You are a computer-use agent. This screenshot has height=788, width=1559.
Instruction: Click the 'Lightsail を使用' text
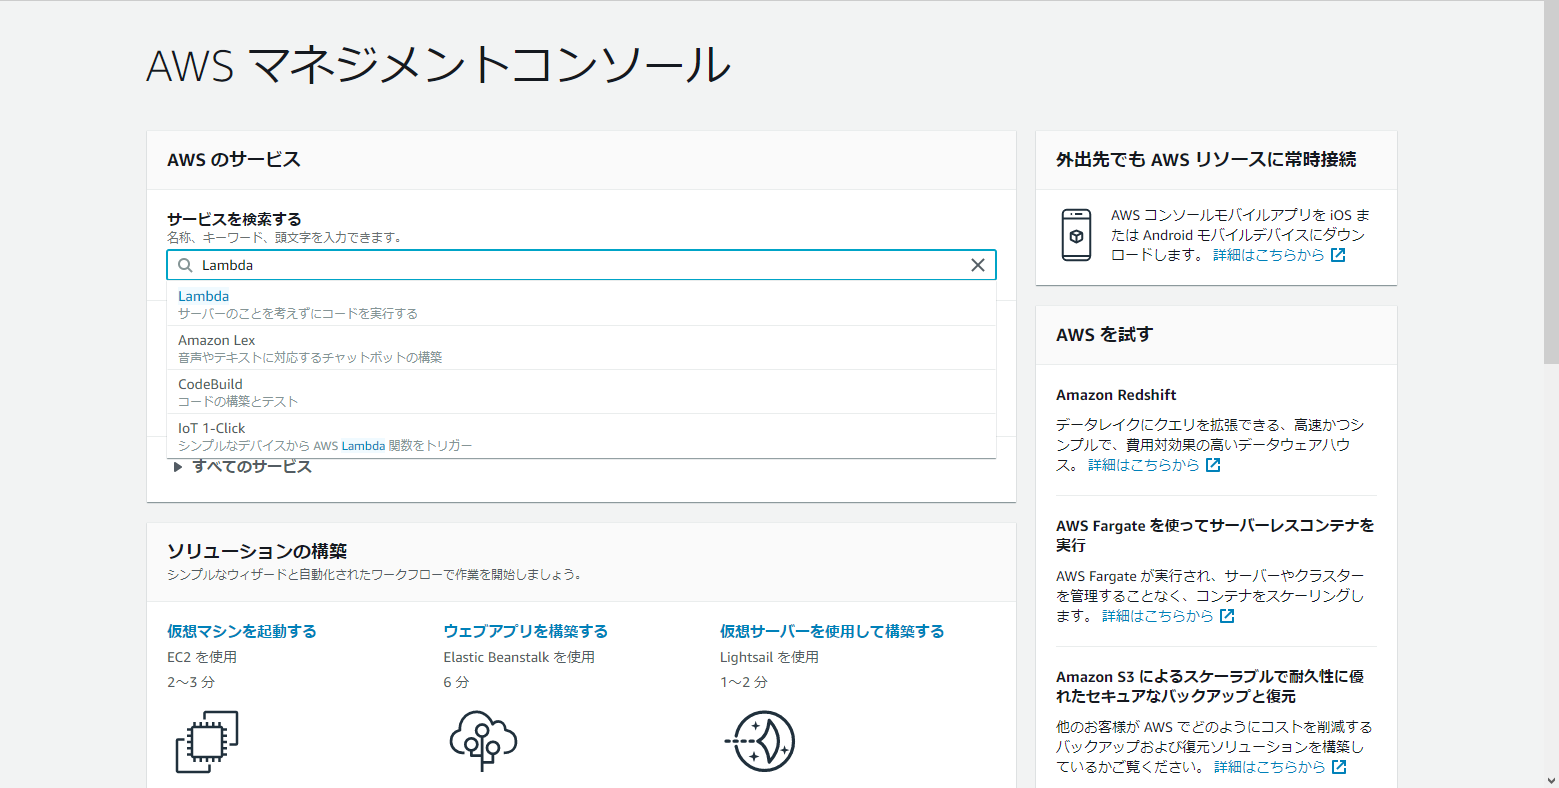coord(769,657)
